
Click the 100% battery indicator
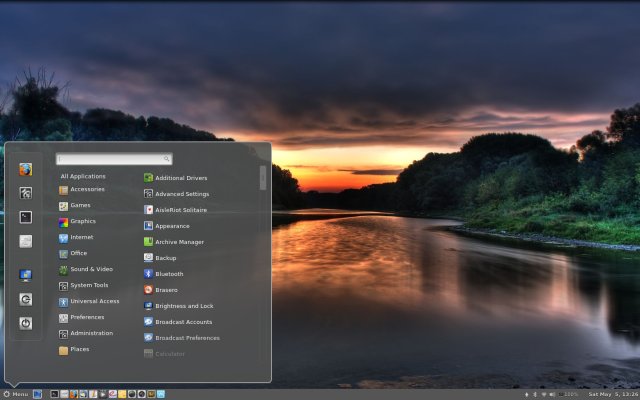pos(569,394)
